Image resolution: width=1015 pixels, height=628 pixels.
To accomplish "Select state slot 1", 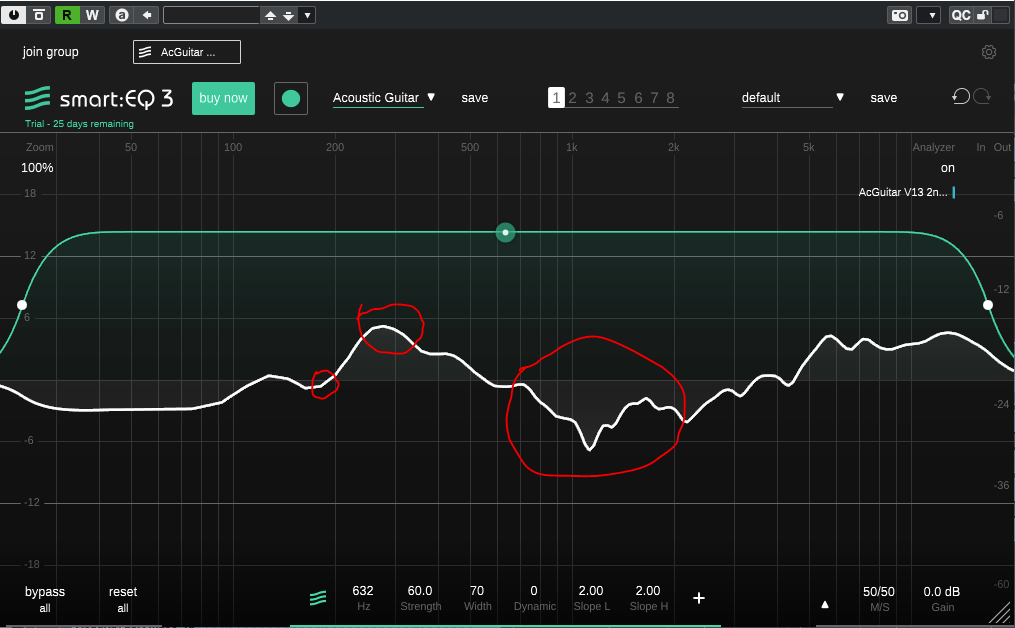I will [555, 98].
